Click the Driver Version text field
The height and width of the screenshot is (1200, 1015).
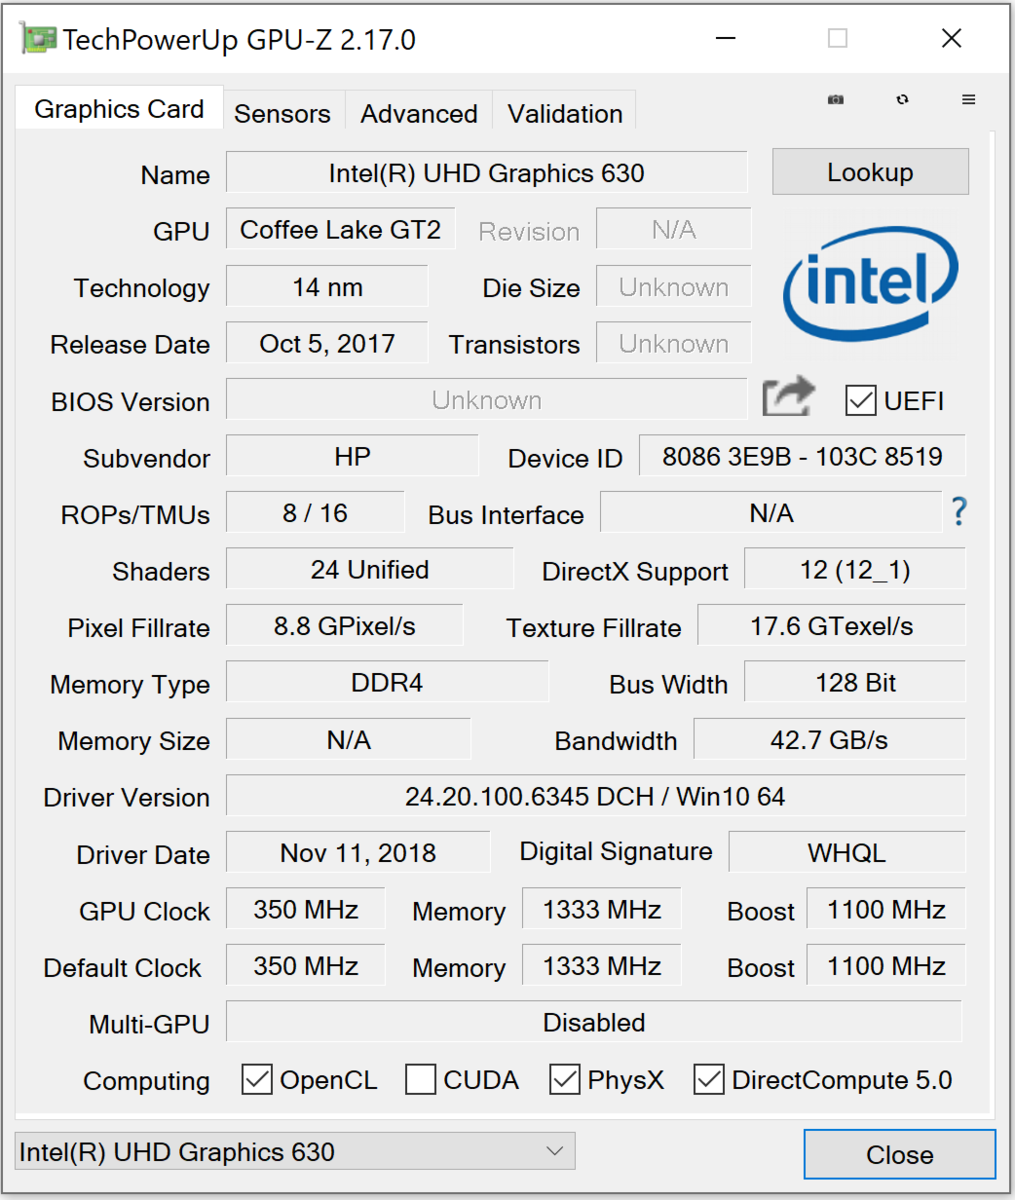(x=595, y=796)
